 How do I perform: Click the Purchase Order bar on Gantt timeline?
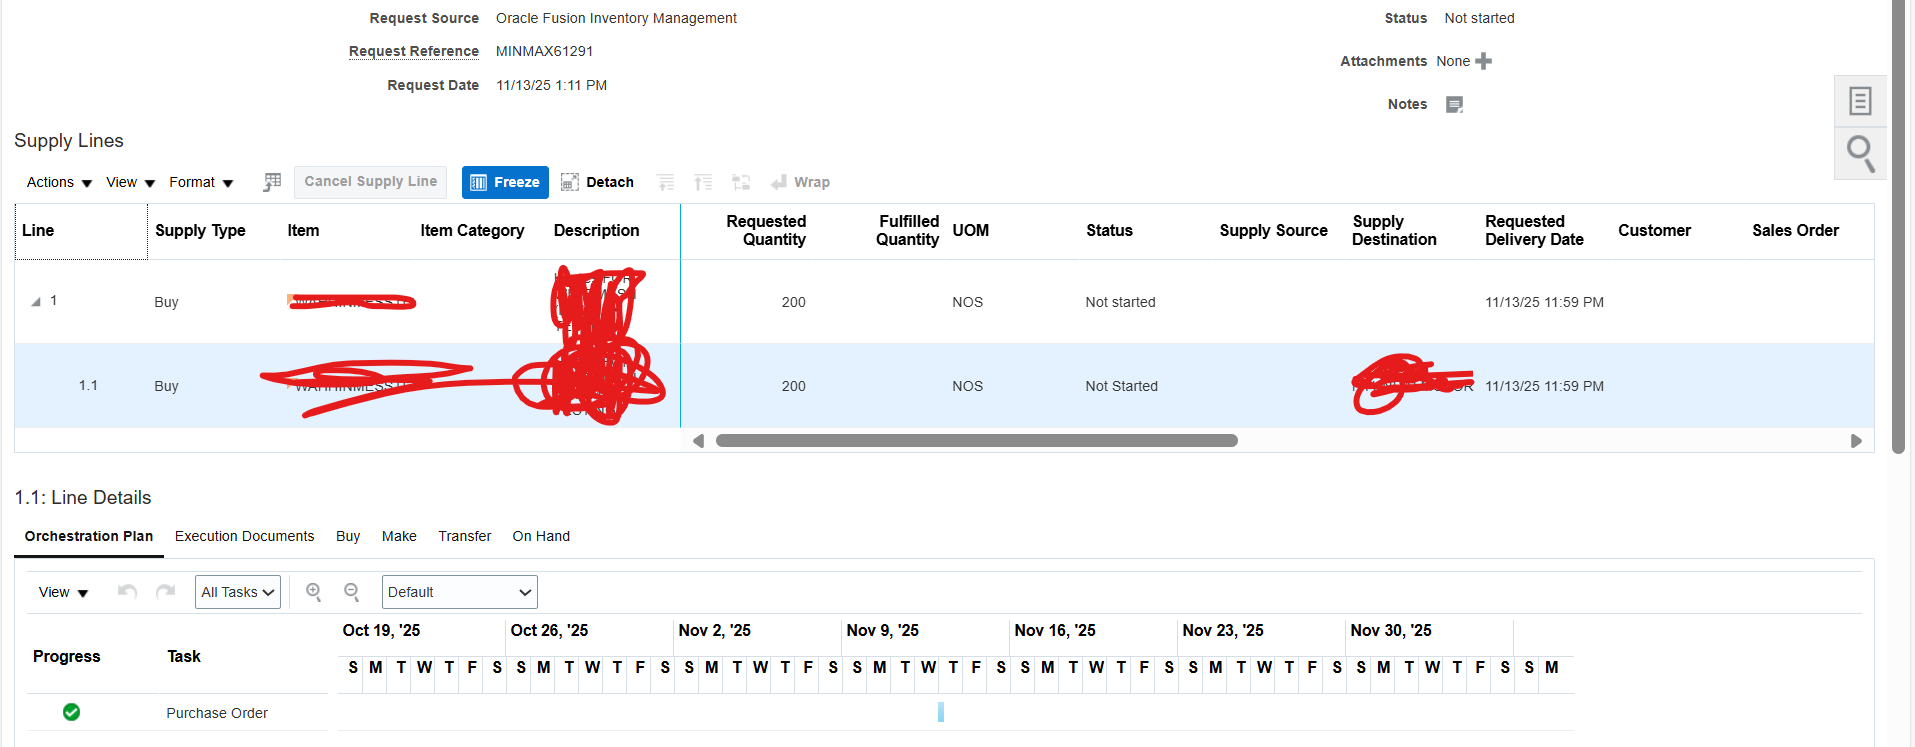click(941, 712)
